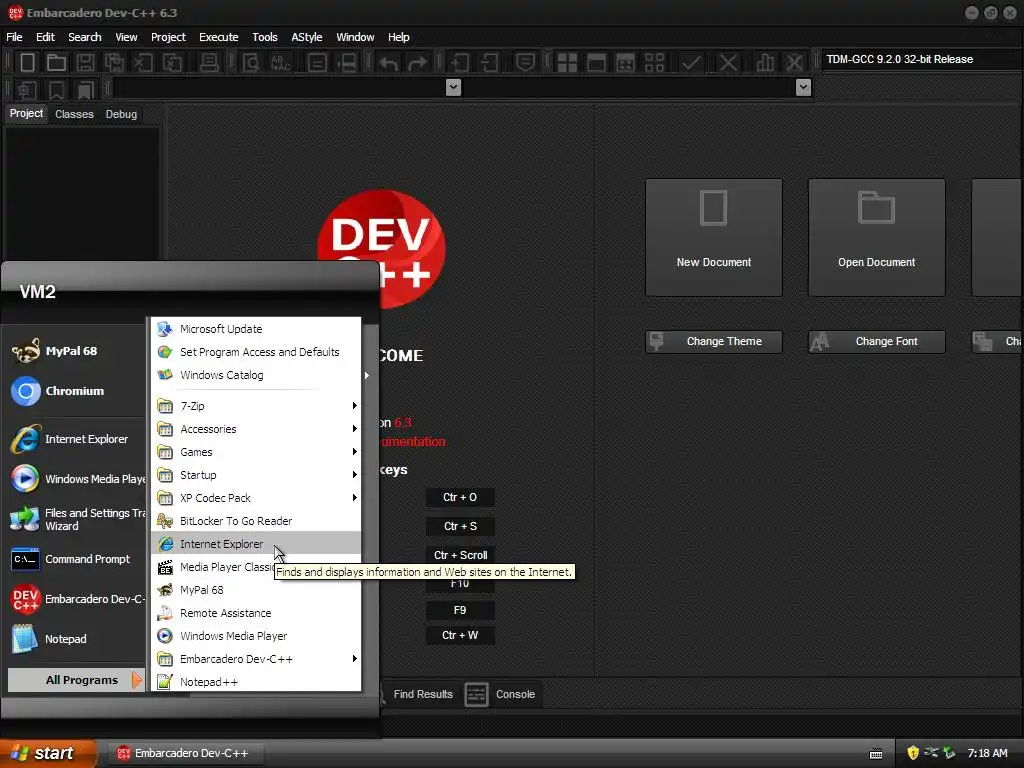Image resolution: width=1024 pixels, height=768 pixels.
Task: Click the New Document tile
Action: 714,238
